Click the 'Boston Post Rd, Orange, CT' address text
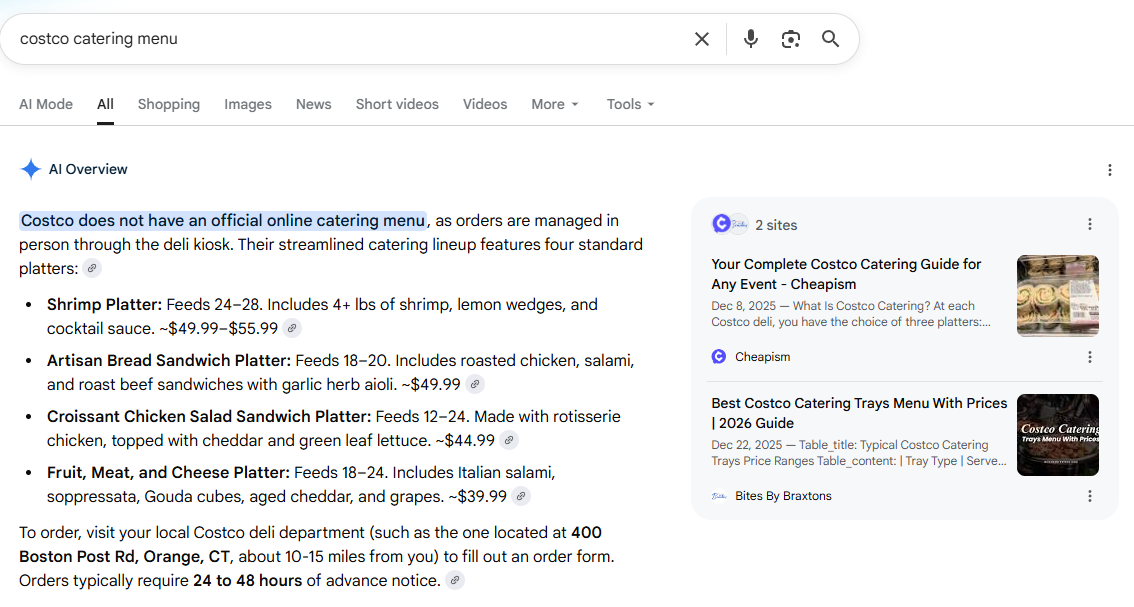This screenshot has height=607, width=1134. 124,557
